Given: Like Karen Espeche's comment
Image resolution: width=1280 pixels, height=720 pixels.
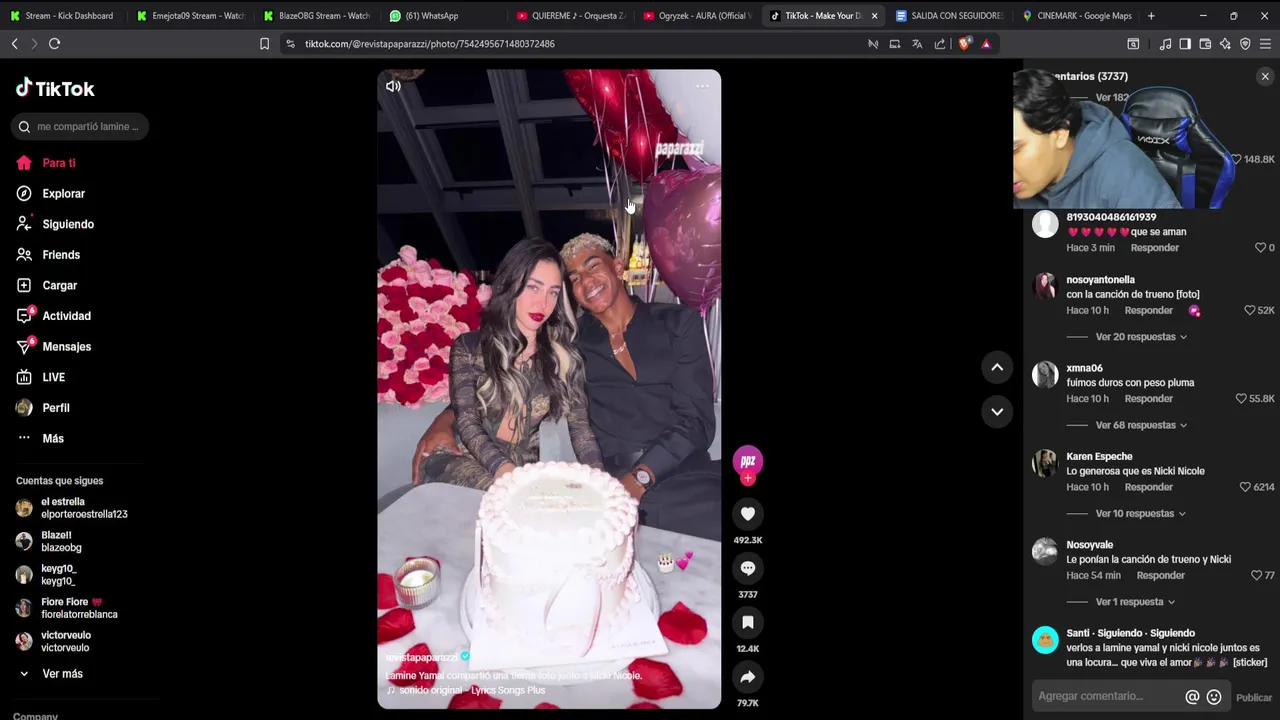Looking at the screenshot, I should point(1245,487).
